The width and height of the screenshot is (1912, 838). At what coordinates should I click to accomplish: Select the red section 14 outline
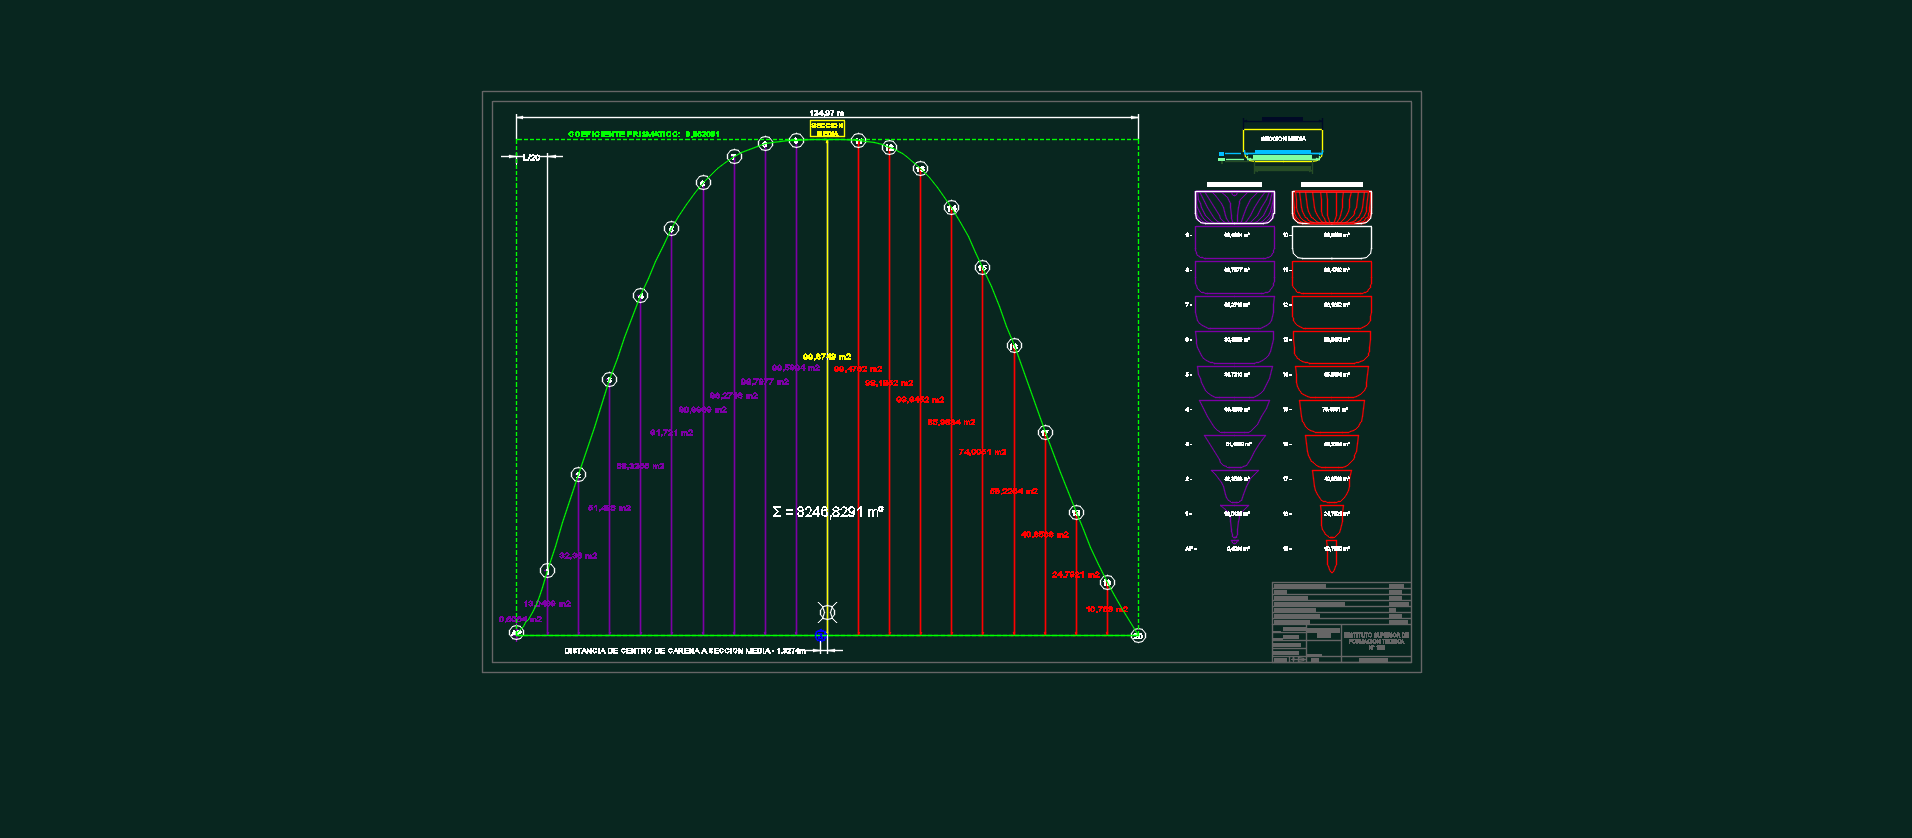pyautogui.click(x=1332, y=382)
